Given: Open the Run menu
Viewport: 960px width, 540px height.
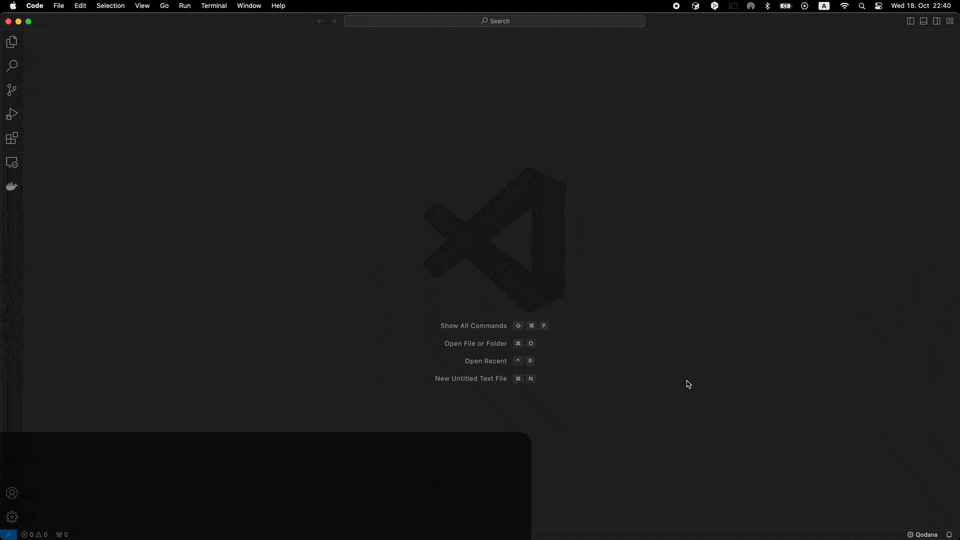Looking at the screenshot, I should pos(184,6).
